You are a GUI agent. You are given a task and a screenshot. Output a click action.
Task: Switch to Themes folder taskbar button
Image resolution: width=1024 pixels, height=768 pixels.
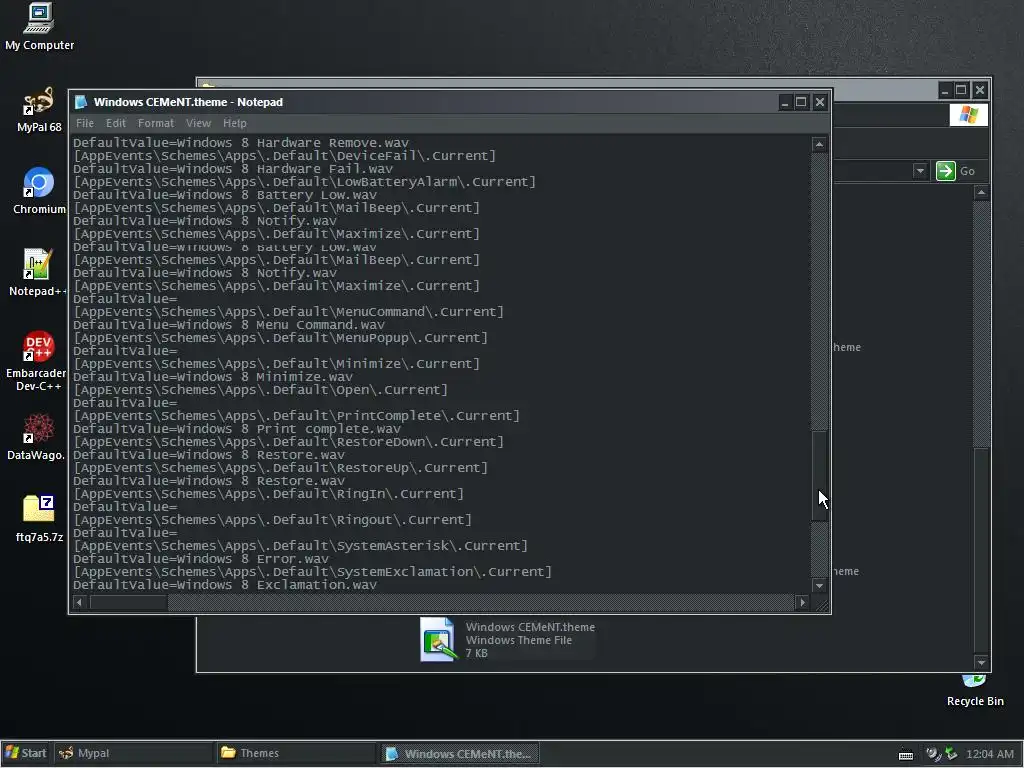pyautogui.click(x=297, y=753)
